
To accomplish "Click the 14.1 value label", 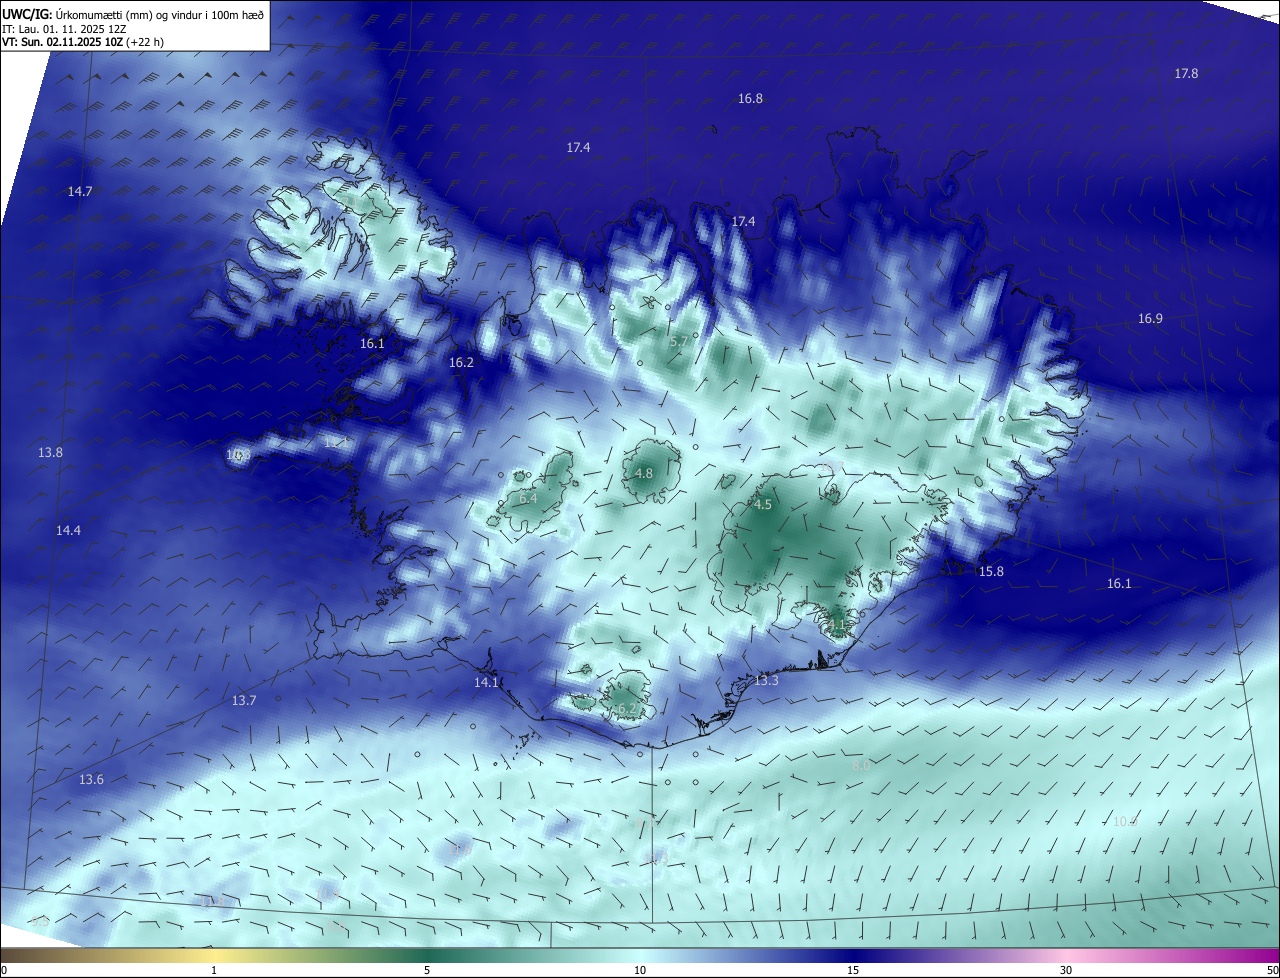I will (486, 683).
